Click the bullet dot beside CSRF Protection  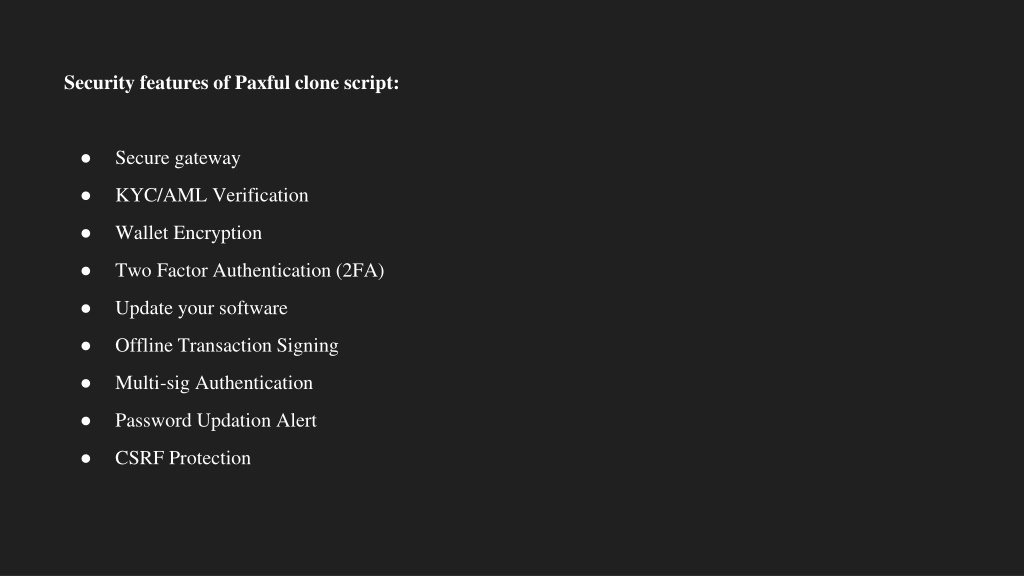(86, 458)
